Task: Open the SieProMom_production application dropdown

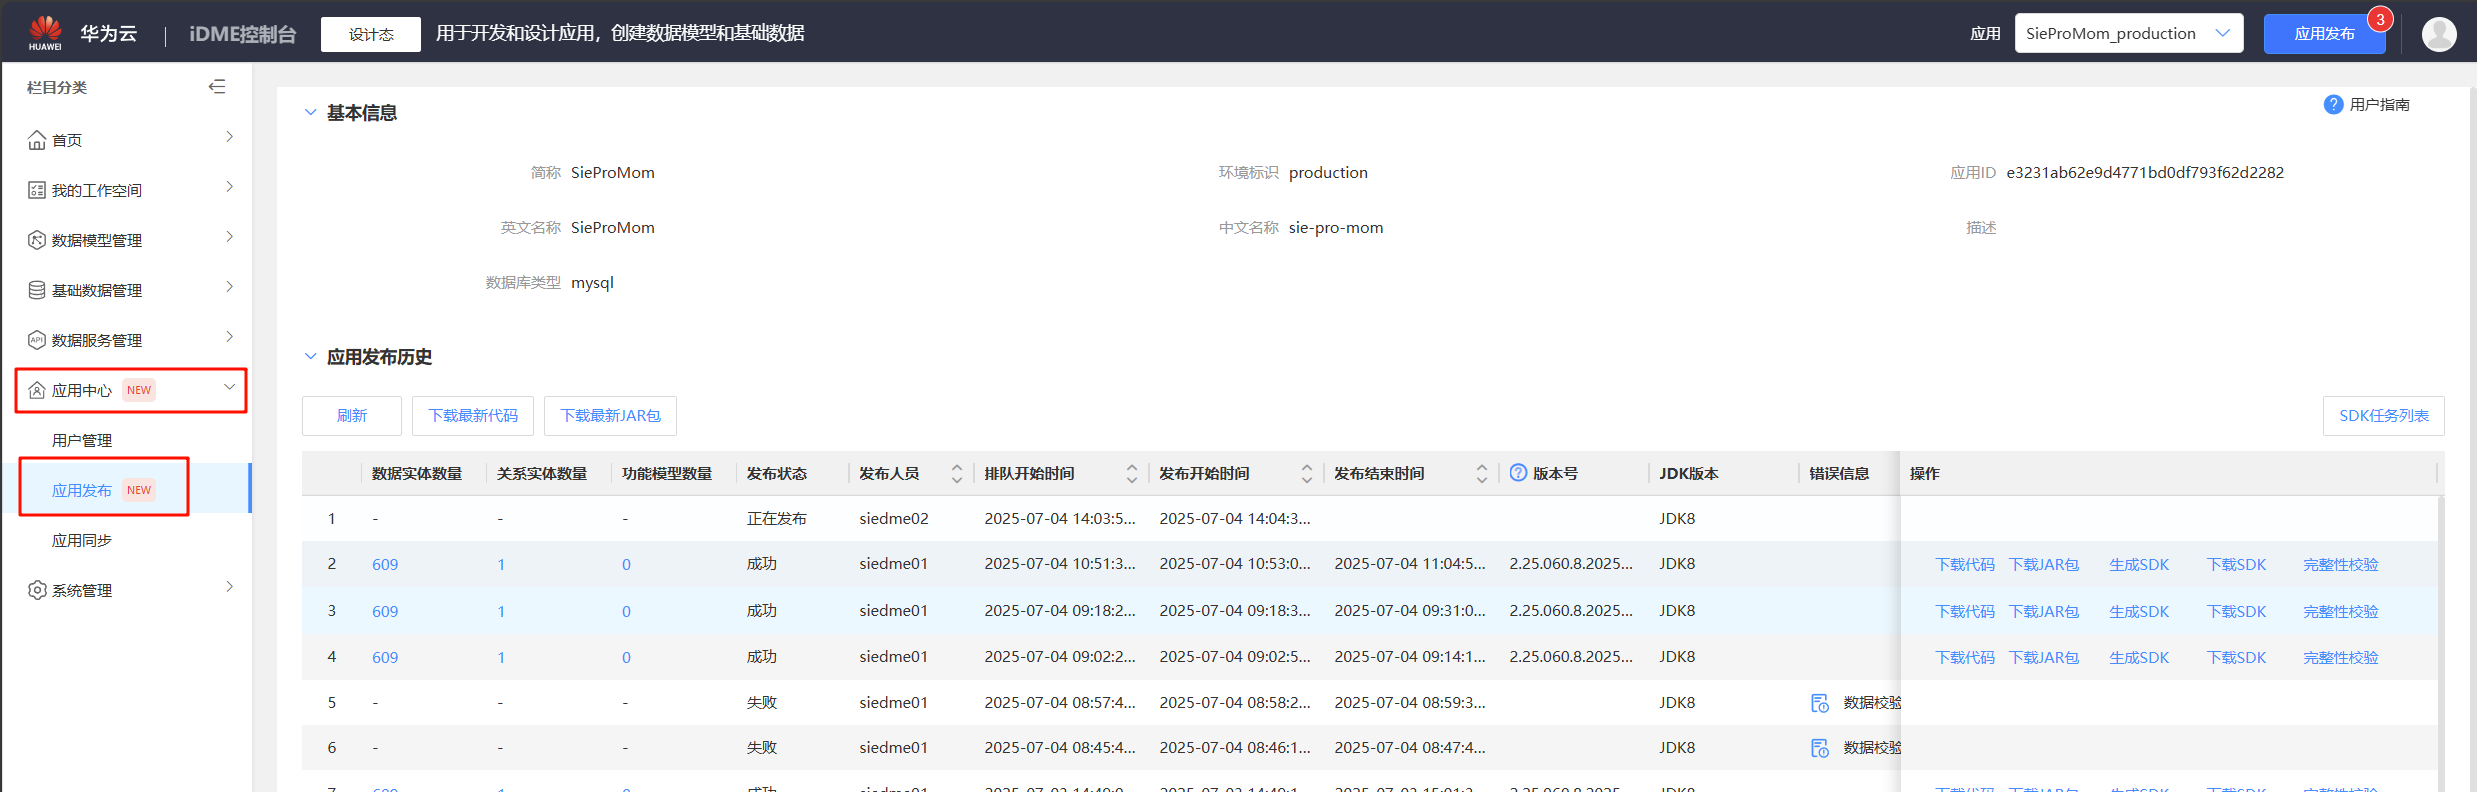Action: coord(2128,34)
